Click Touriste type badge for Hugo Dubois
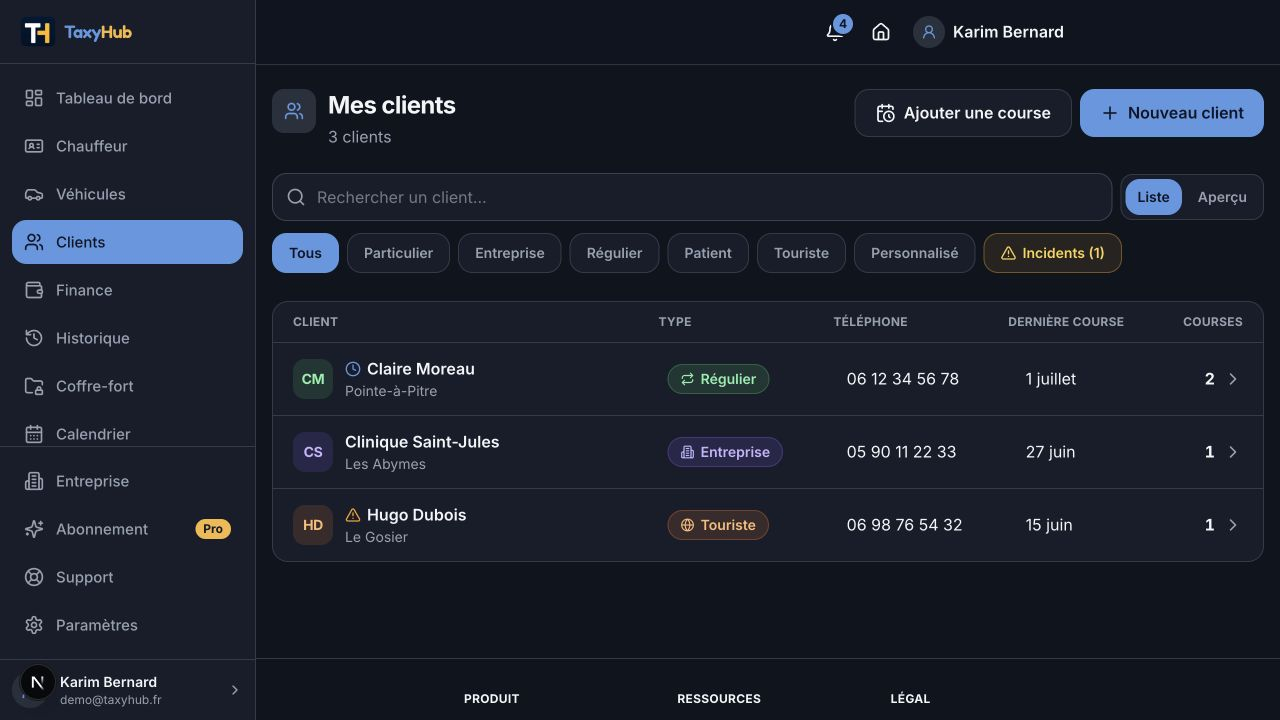Image resolution: width=1280 pixels, height=720 pixels. tap(718, 525)
